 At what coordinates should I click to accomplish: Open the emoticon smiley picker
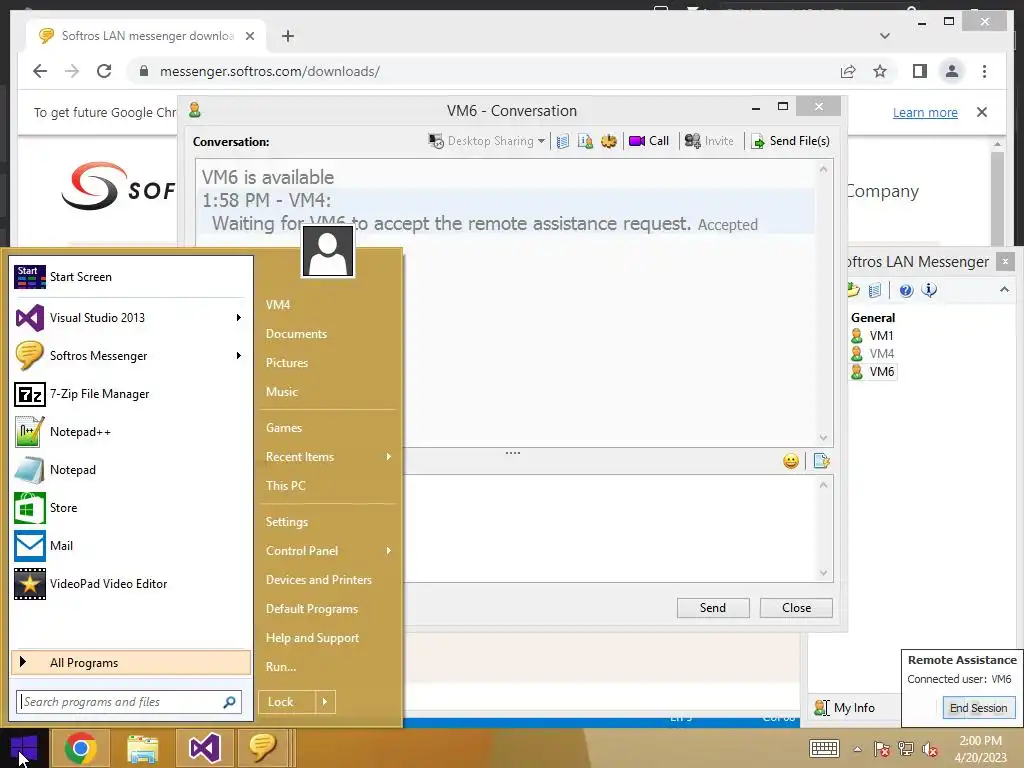coord(791,461)
